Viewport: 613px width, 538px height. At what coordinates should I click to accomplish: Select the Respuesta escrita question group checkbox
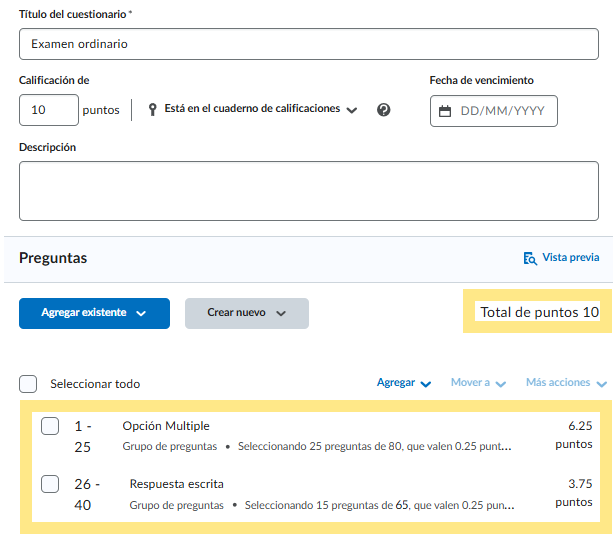pyautogui.click(x=50, y=485)
